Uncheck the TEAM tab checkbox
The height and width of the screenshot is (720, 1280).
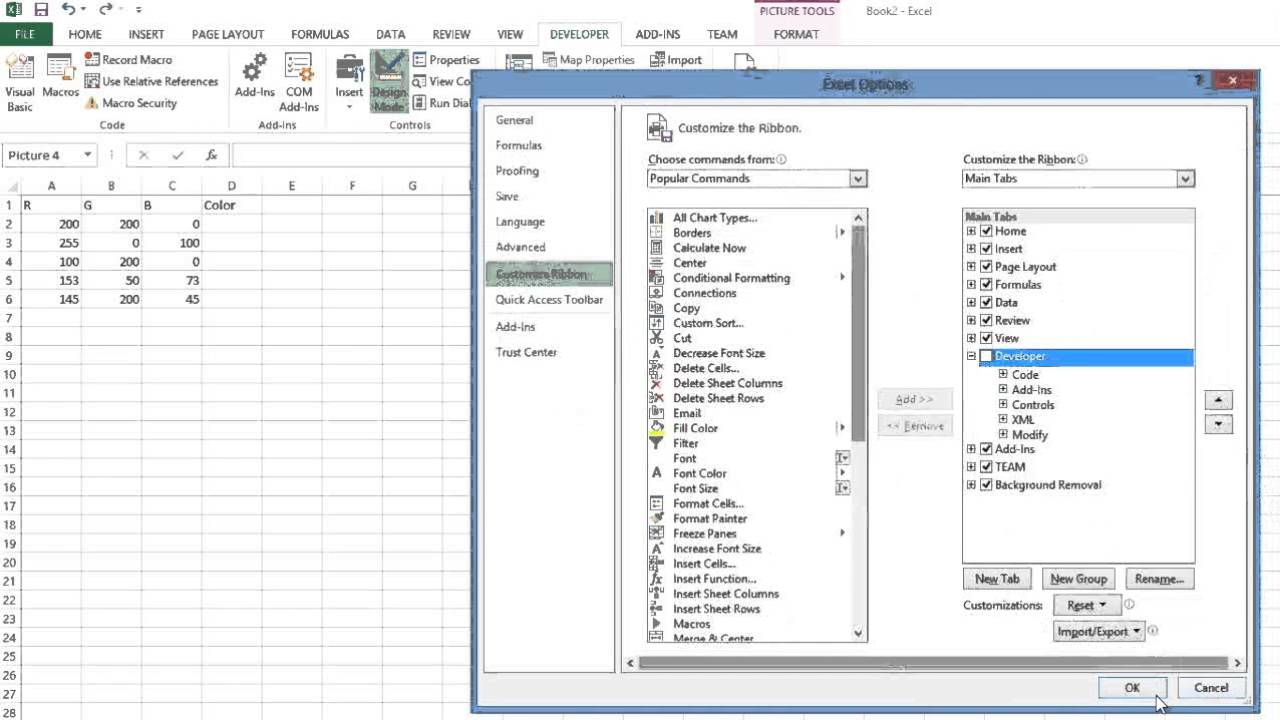986,467
